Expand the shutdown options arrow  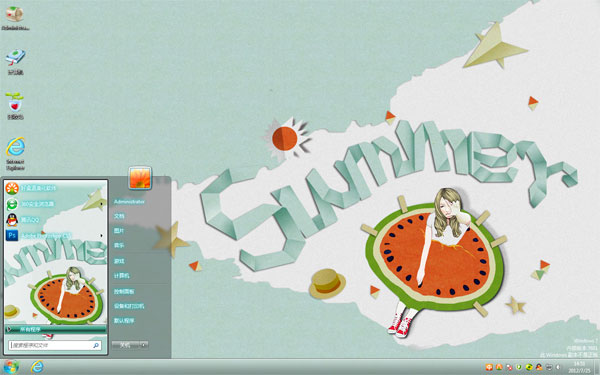point(143,345)
